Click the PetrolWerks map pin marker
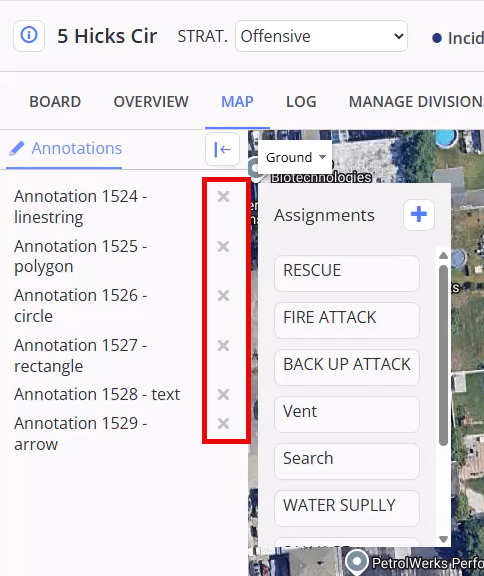This screenshot has width=484, height=576. [357, 561]
